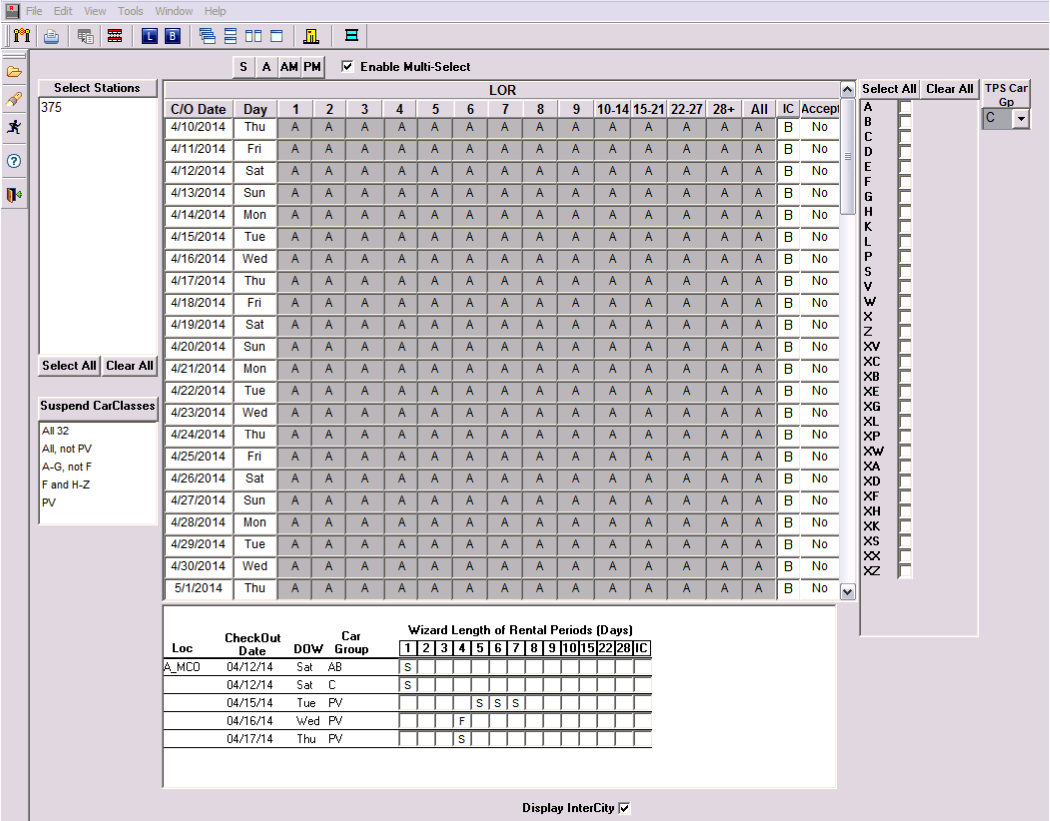This screenshot has width=1050, height=821.
Task: Click the gray table-report toolbar icon
Action: tap(85, 36)
